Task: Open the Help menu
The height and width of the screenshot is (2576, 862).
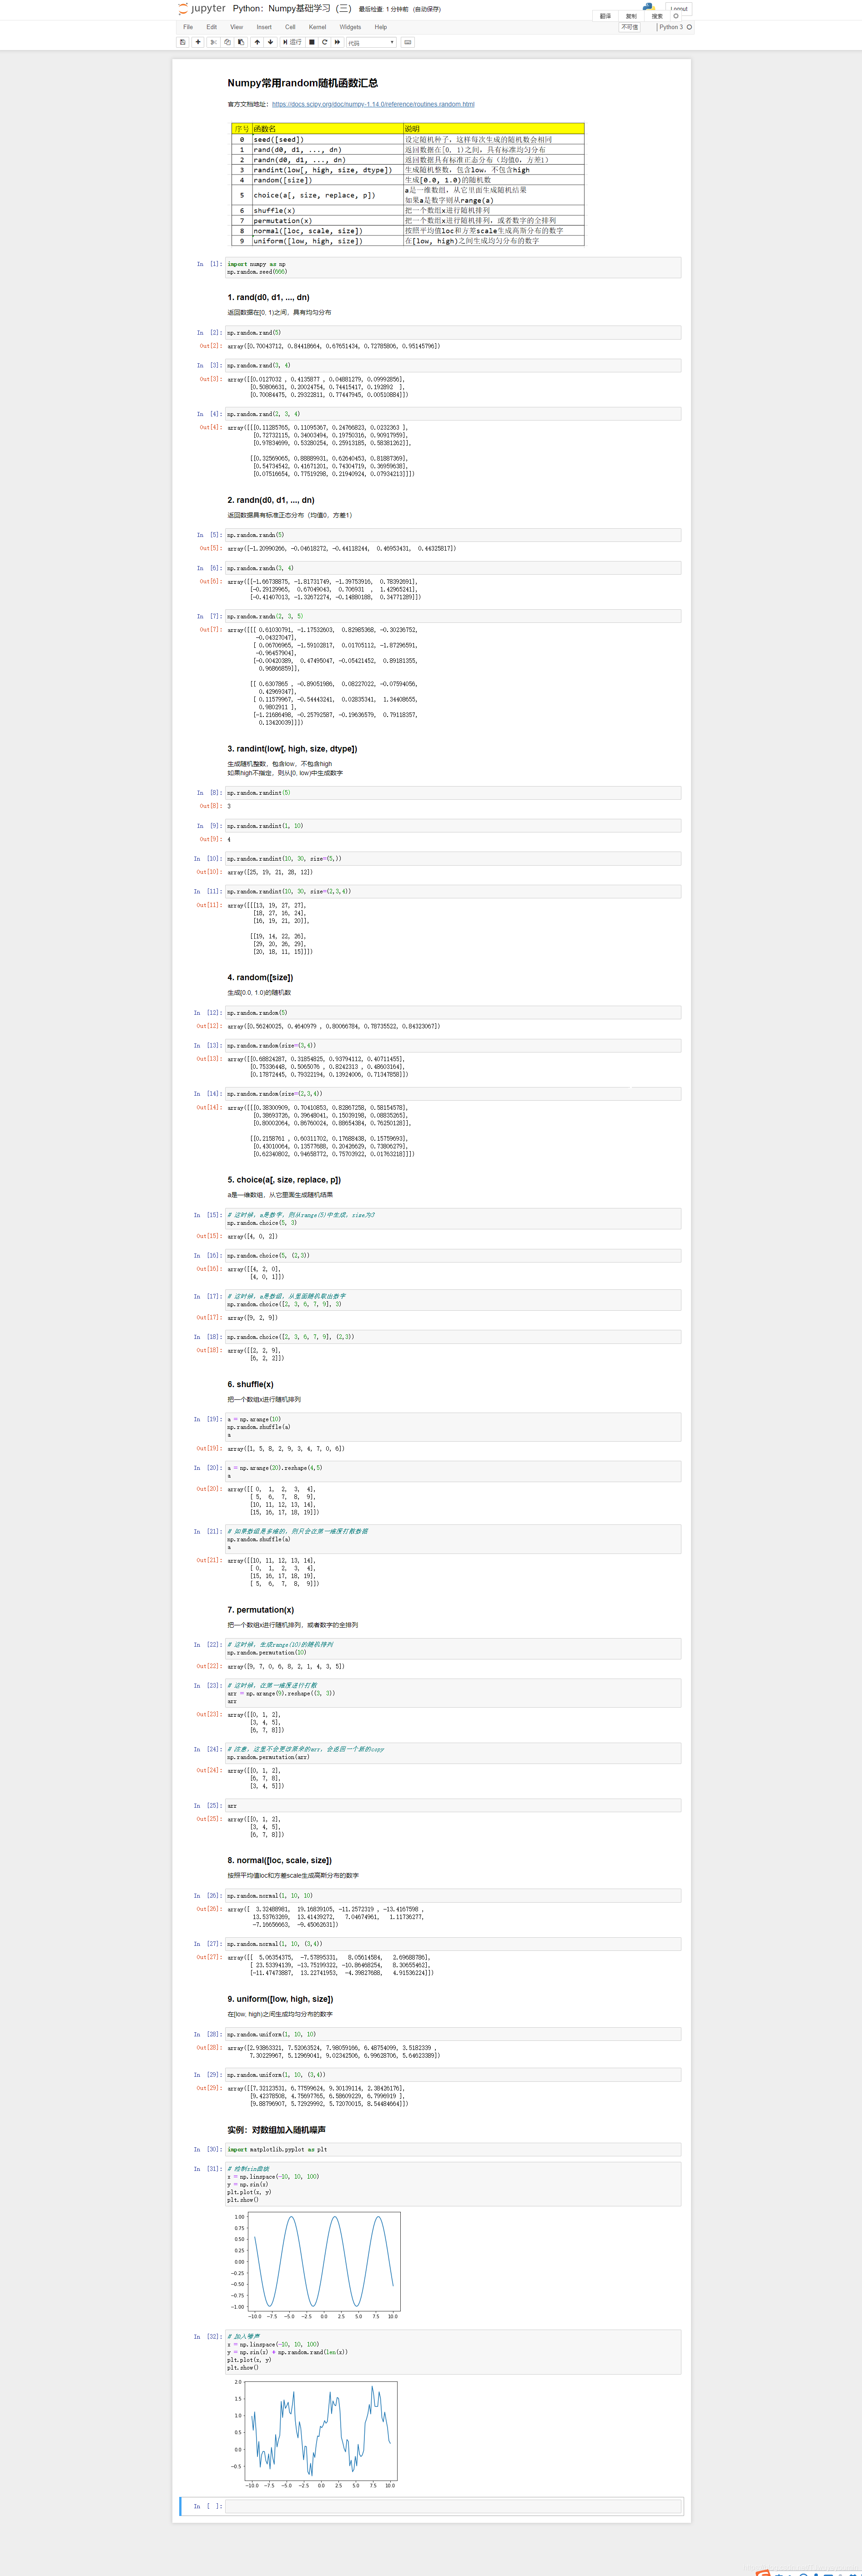Action: (x=381, y=27)
